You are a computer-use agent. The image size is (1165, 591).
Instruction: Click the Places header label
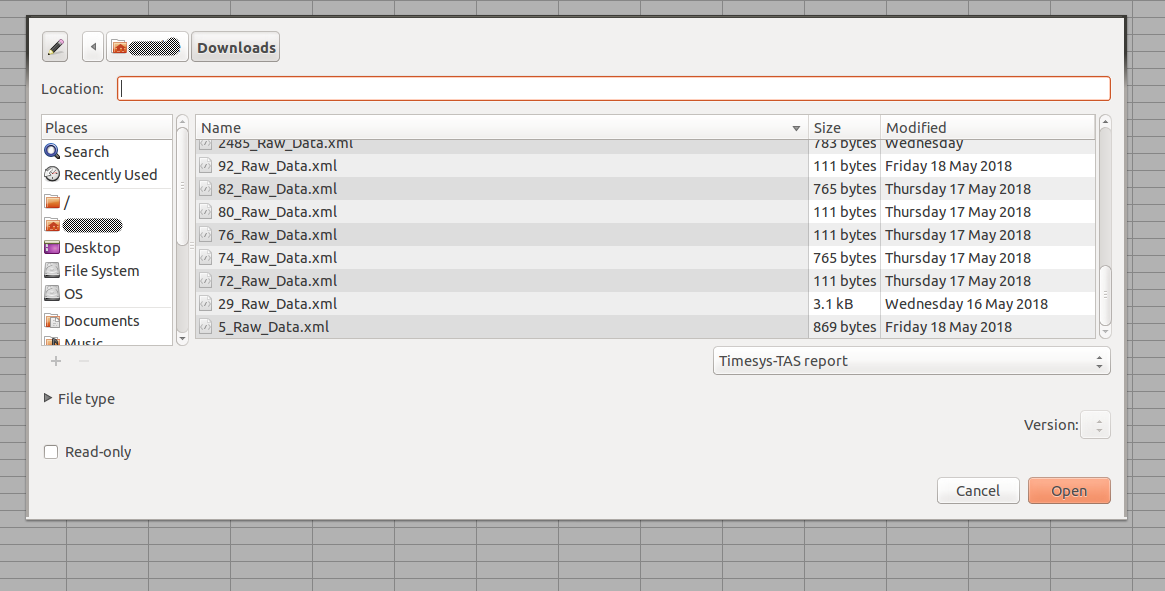coord(66,128)
